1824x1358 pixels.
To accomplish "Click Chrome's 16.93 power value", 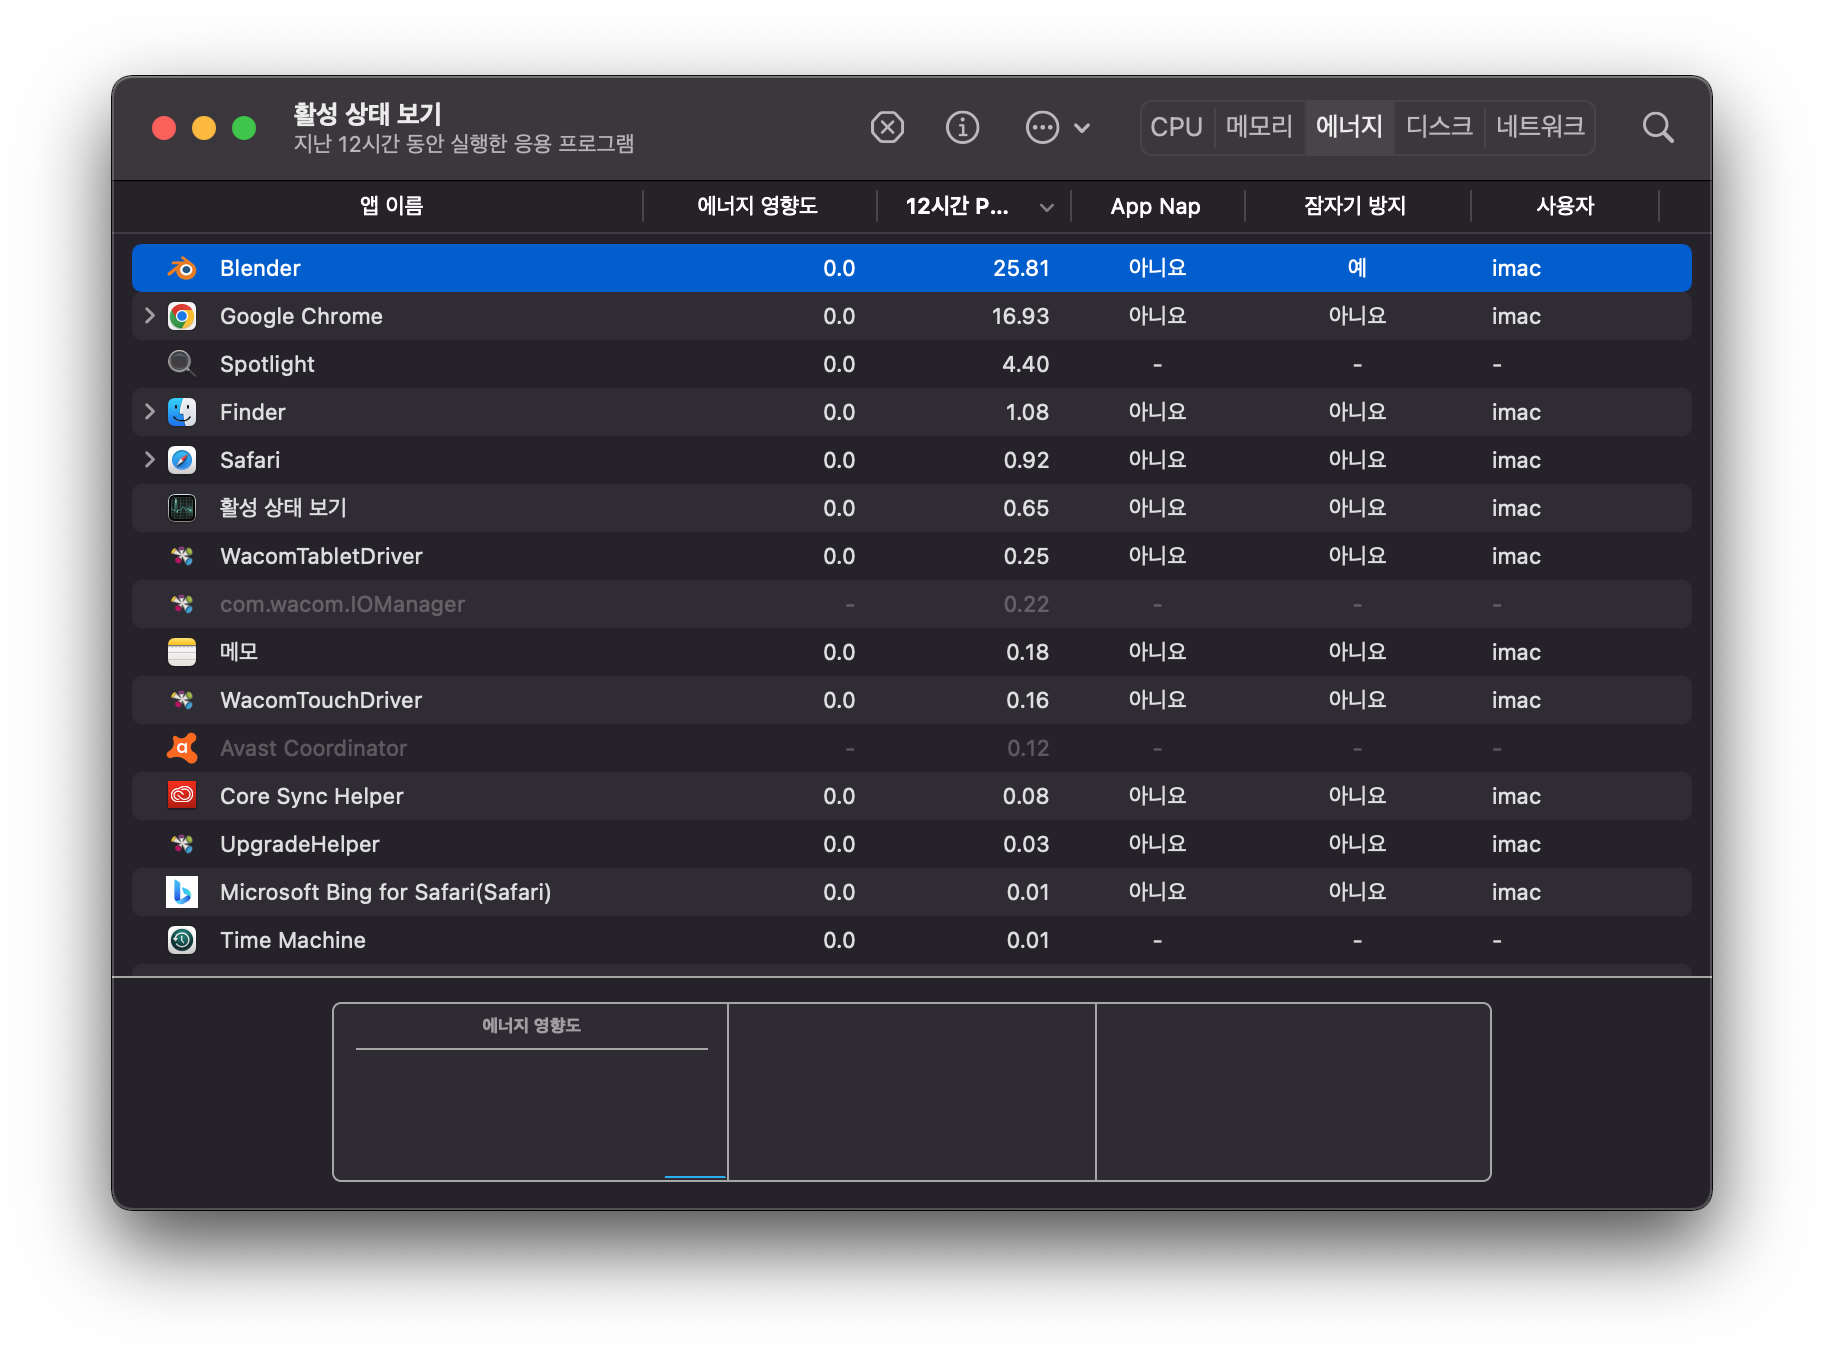I will tap(1020, 316).
